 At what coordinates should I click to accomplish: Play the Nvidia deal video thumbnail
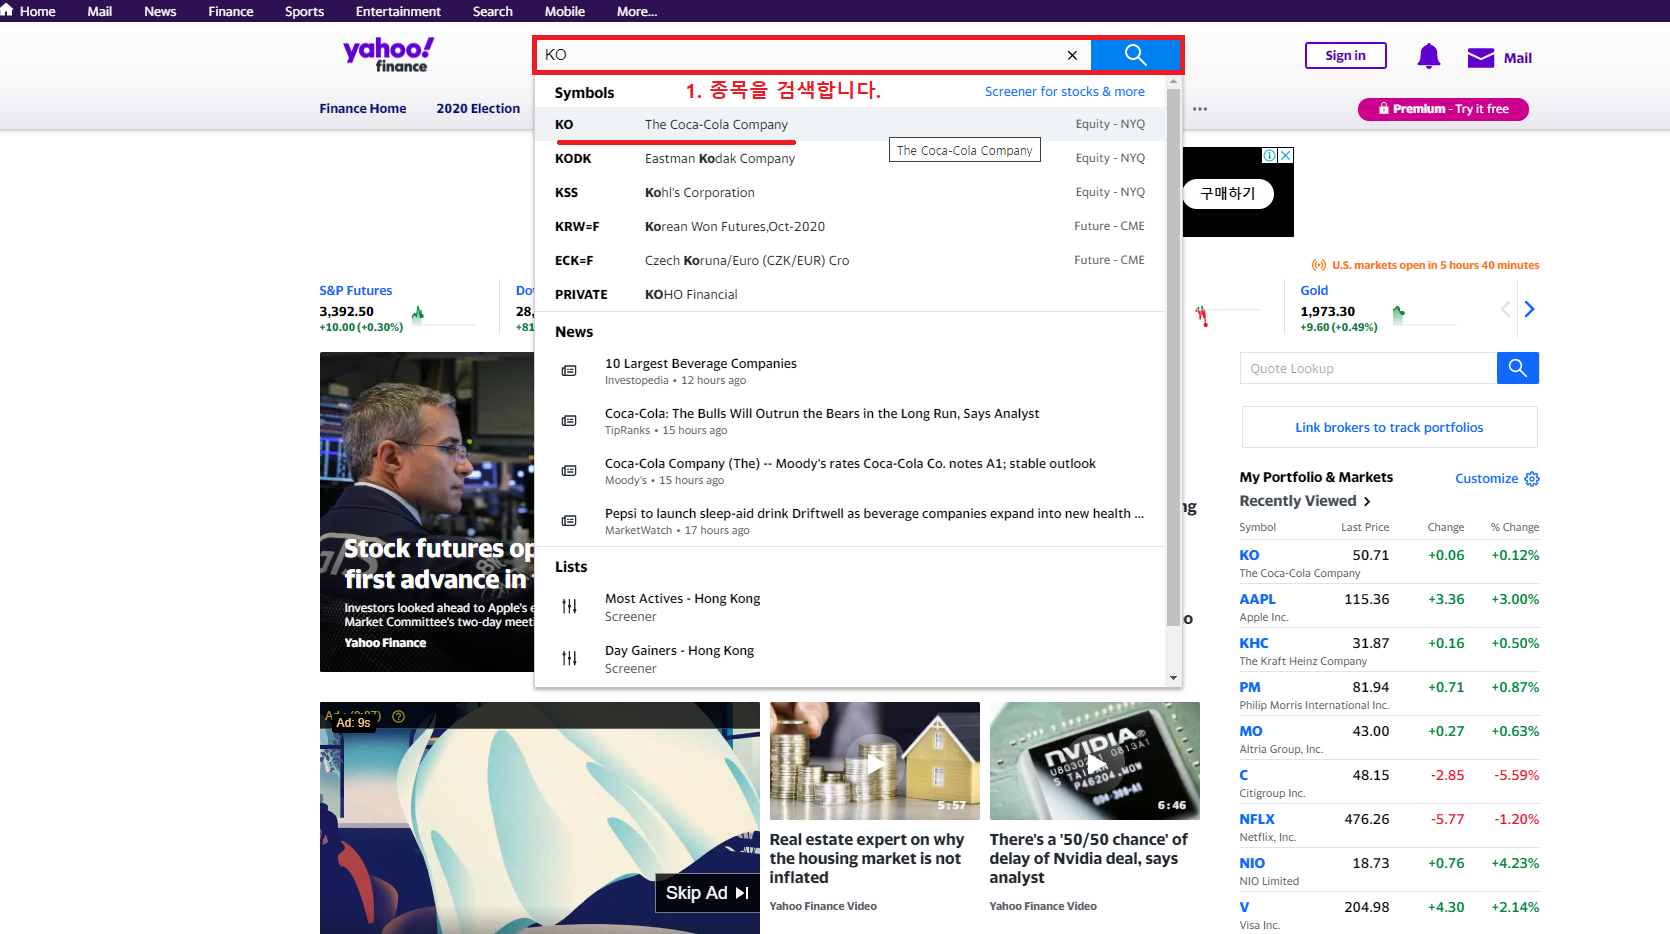click(1095, 761)
